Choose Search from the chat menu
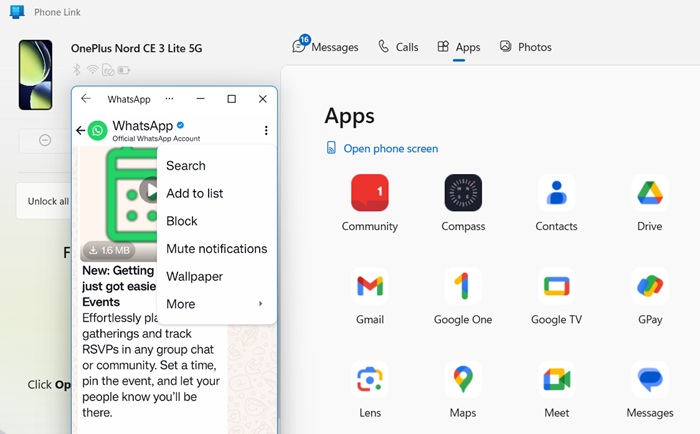This screenshot has height=434, width=700. [x=217, y=166]
